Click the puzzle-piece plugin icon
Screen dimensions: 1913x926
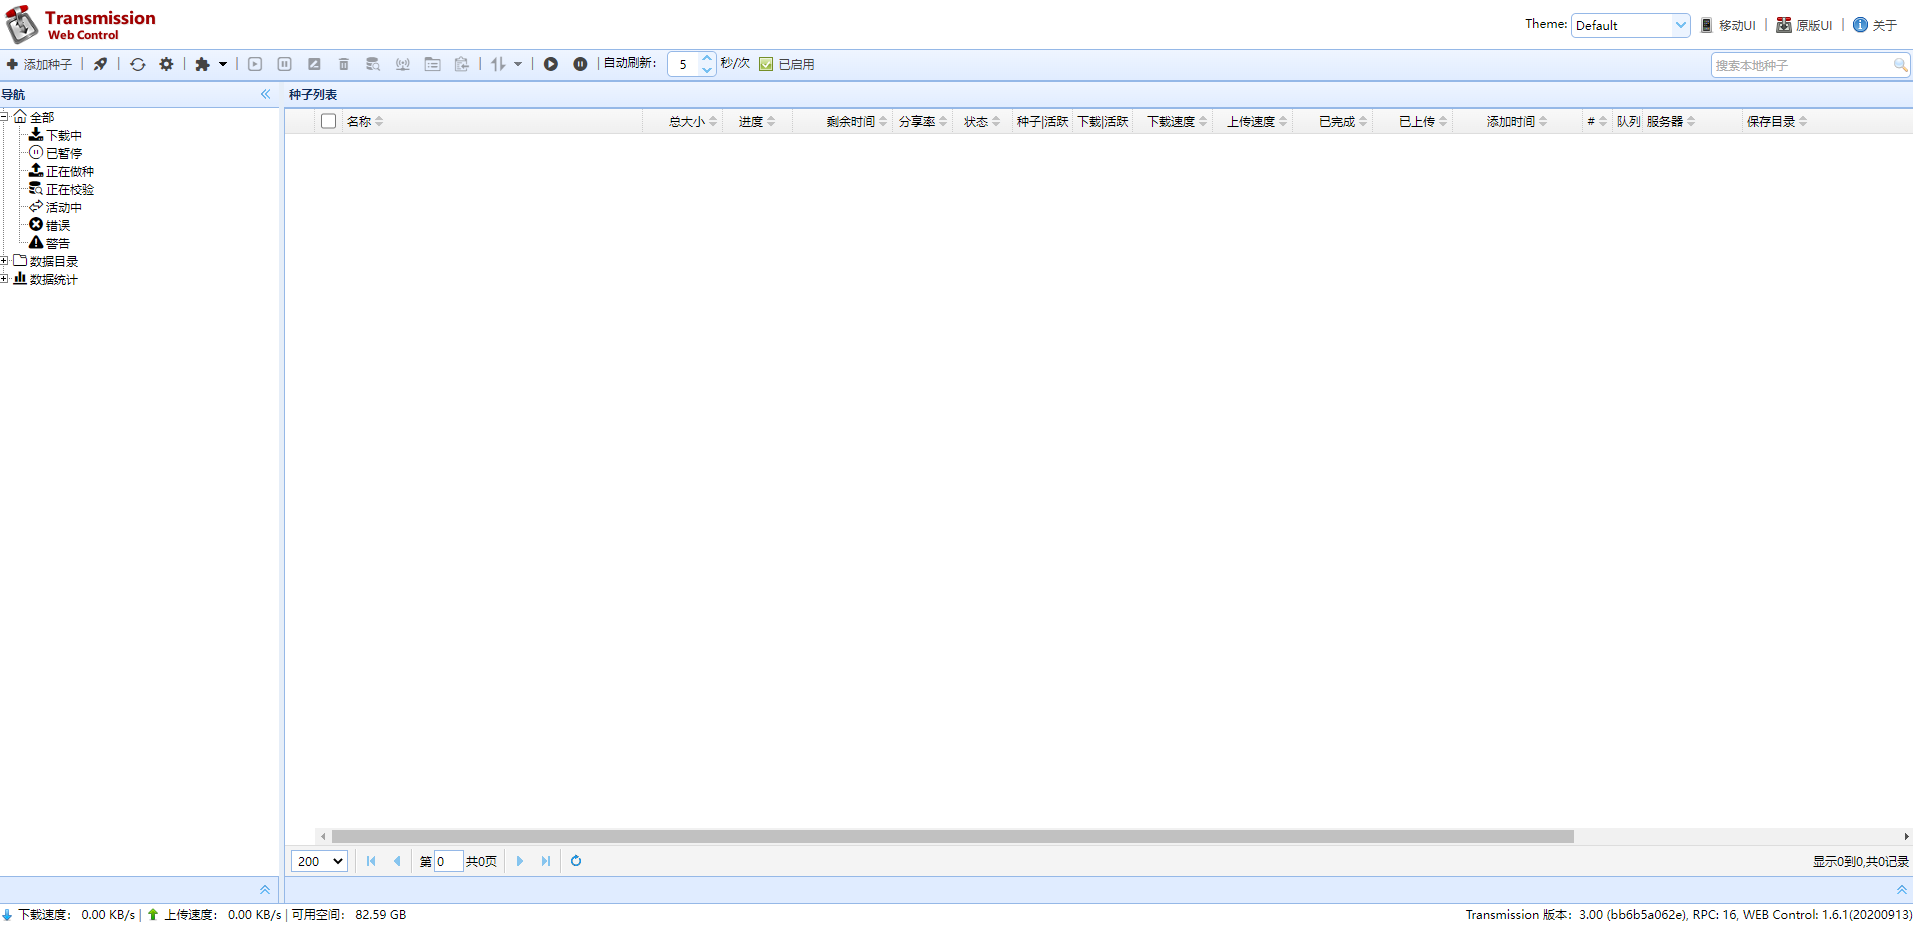click(x=203, y=64)
